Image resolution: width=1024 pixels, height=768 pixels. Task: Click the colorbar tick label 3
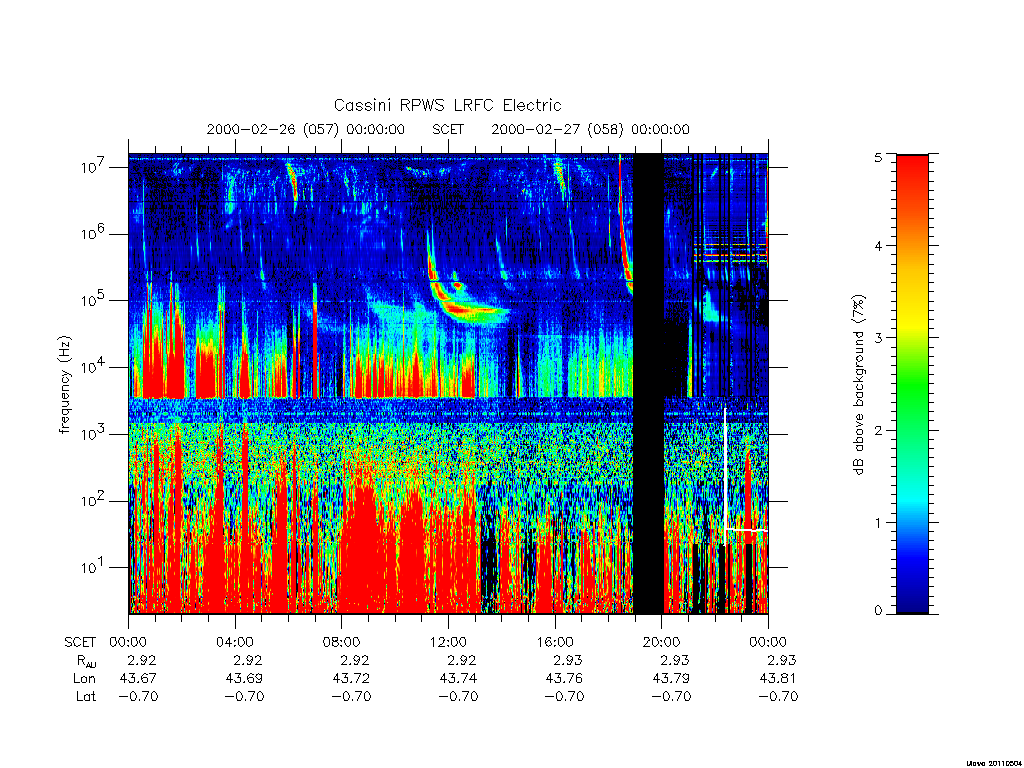coord(878,338)
